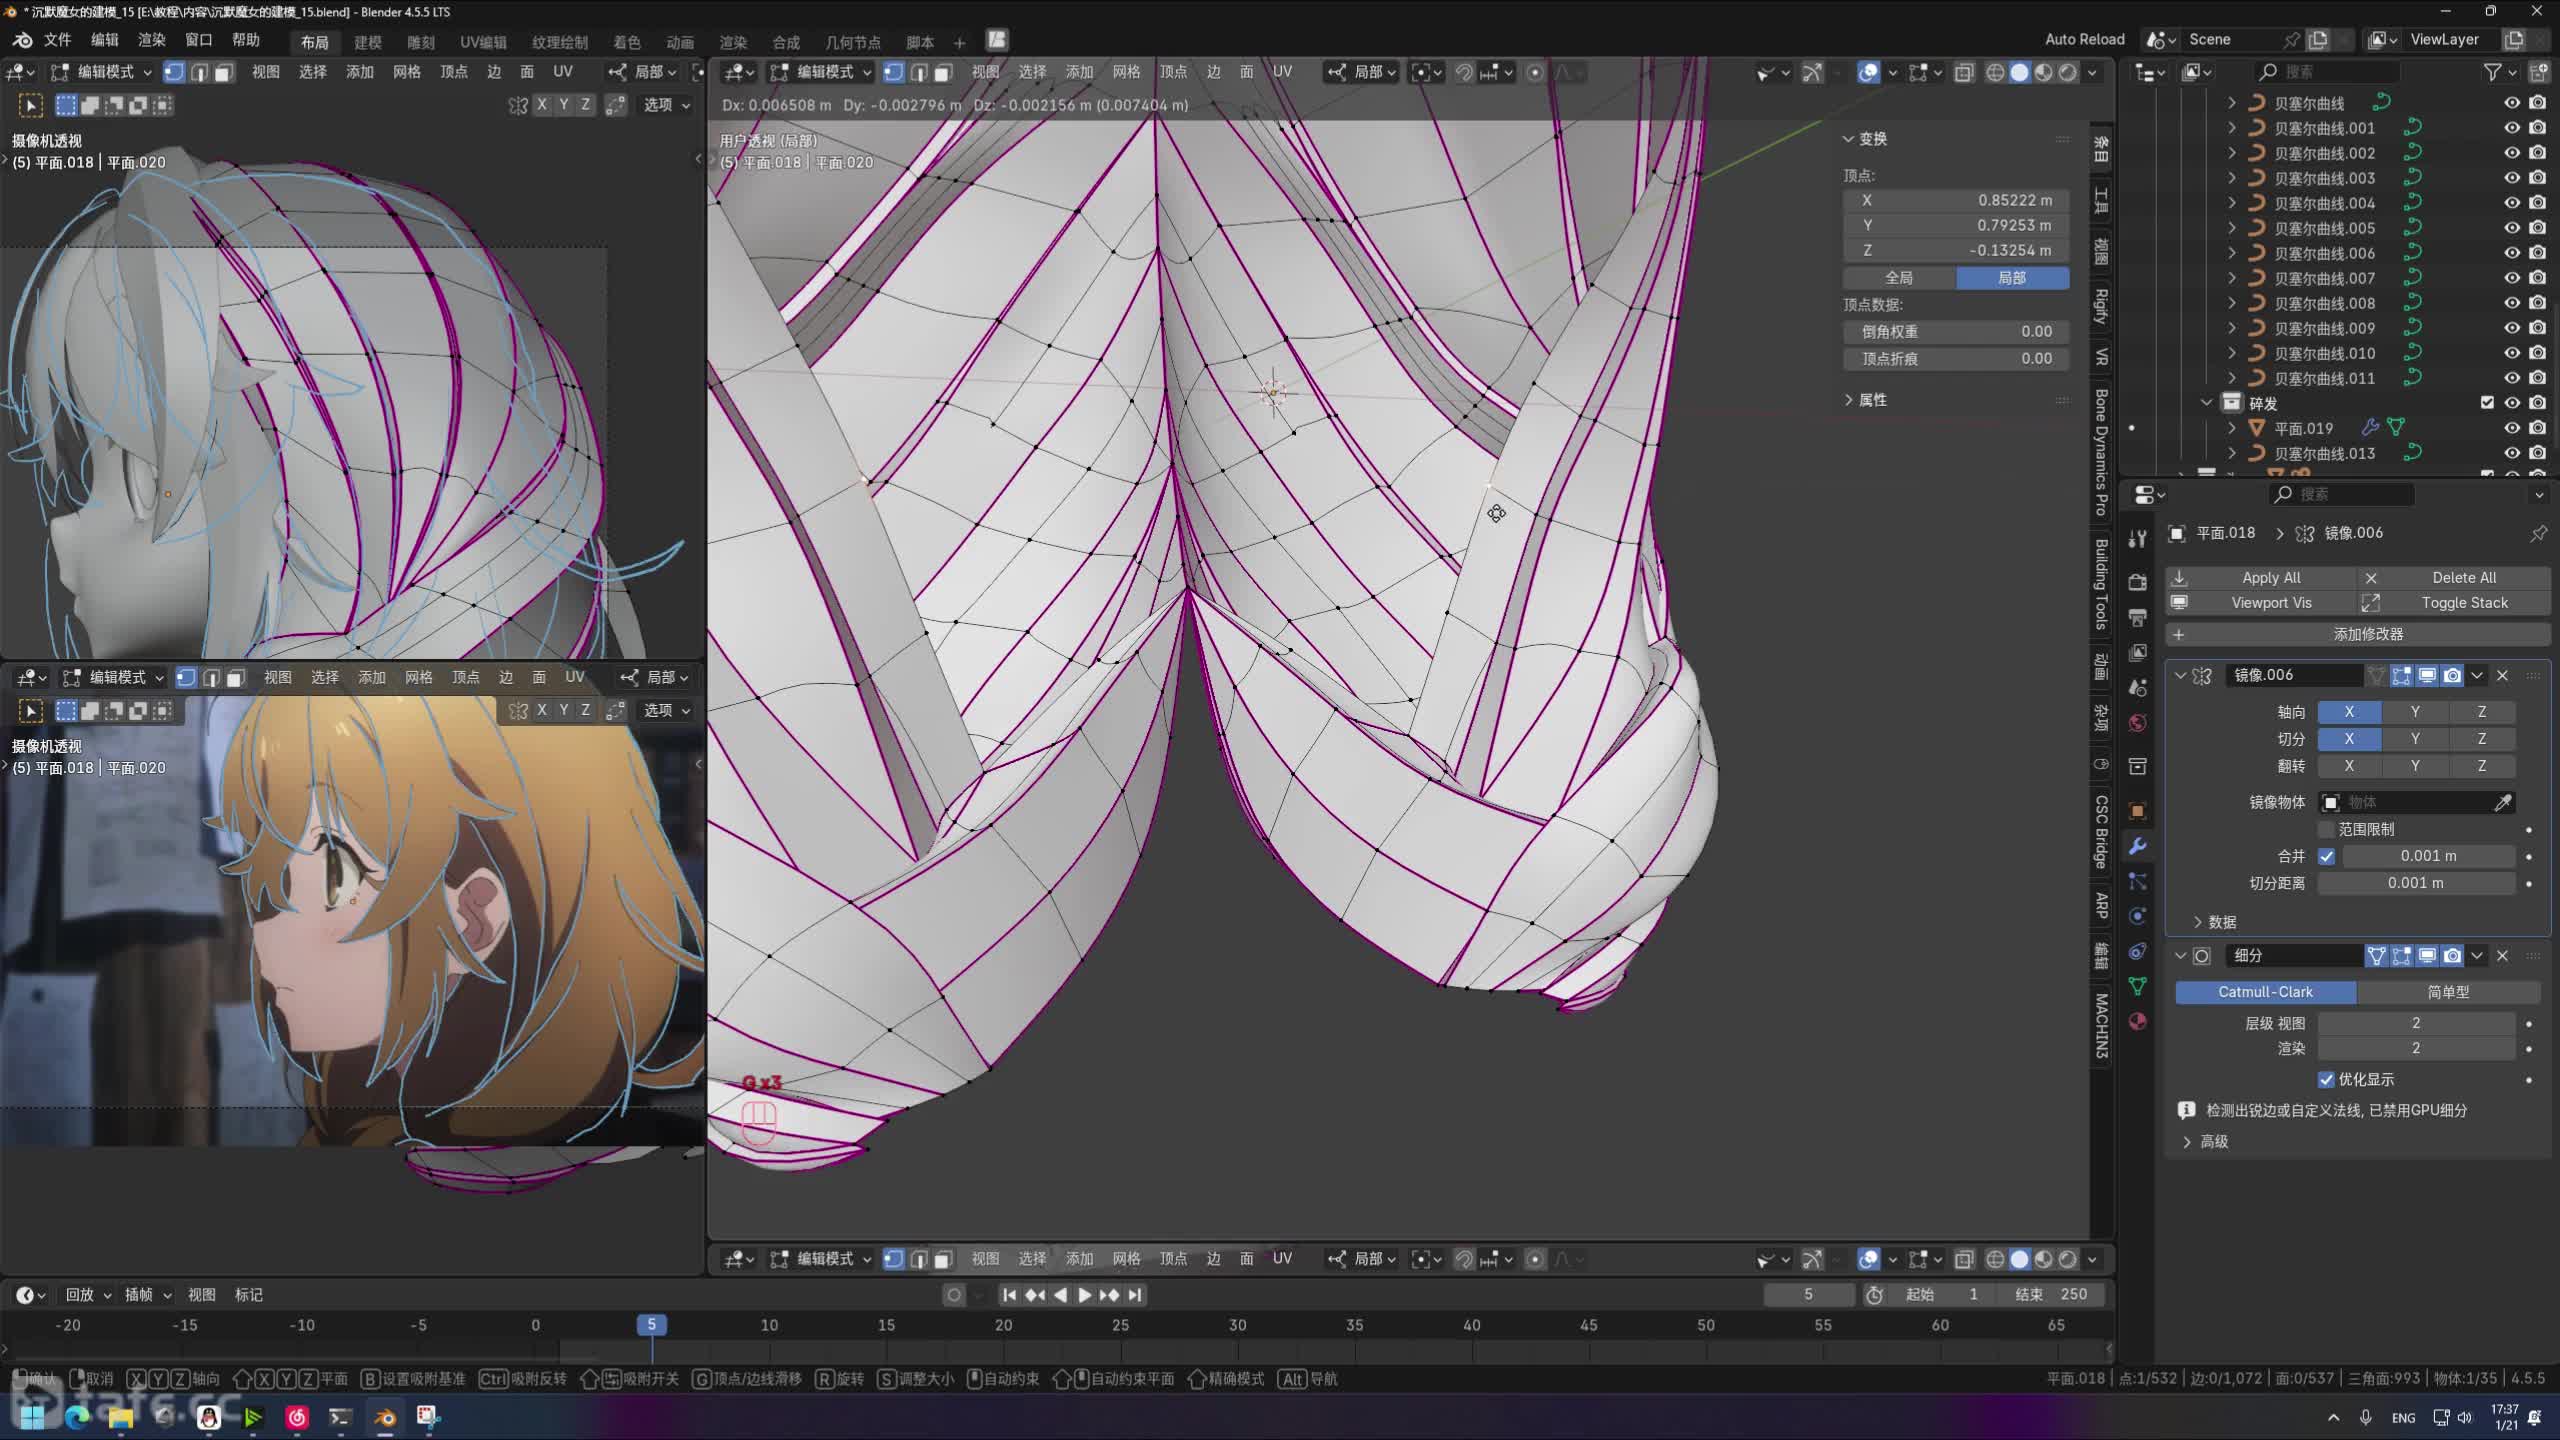Switch to material preview shading mode
The height and width of the screenshot is (1440, 2560).
click(2044, 72)
